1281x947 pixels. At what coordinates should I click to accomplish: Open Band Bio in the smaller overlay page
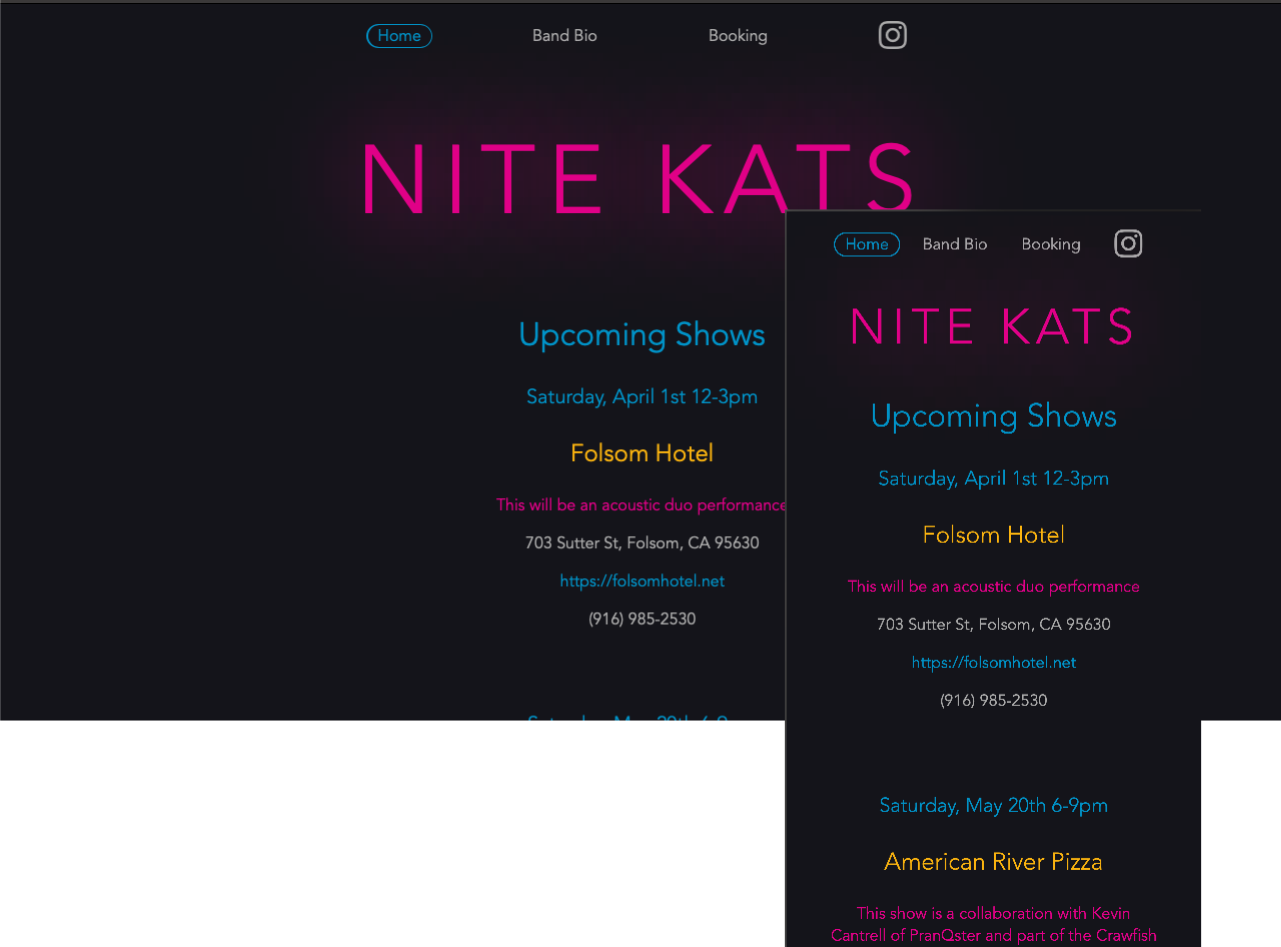[954, 245]
